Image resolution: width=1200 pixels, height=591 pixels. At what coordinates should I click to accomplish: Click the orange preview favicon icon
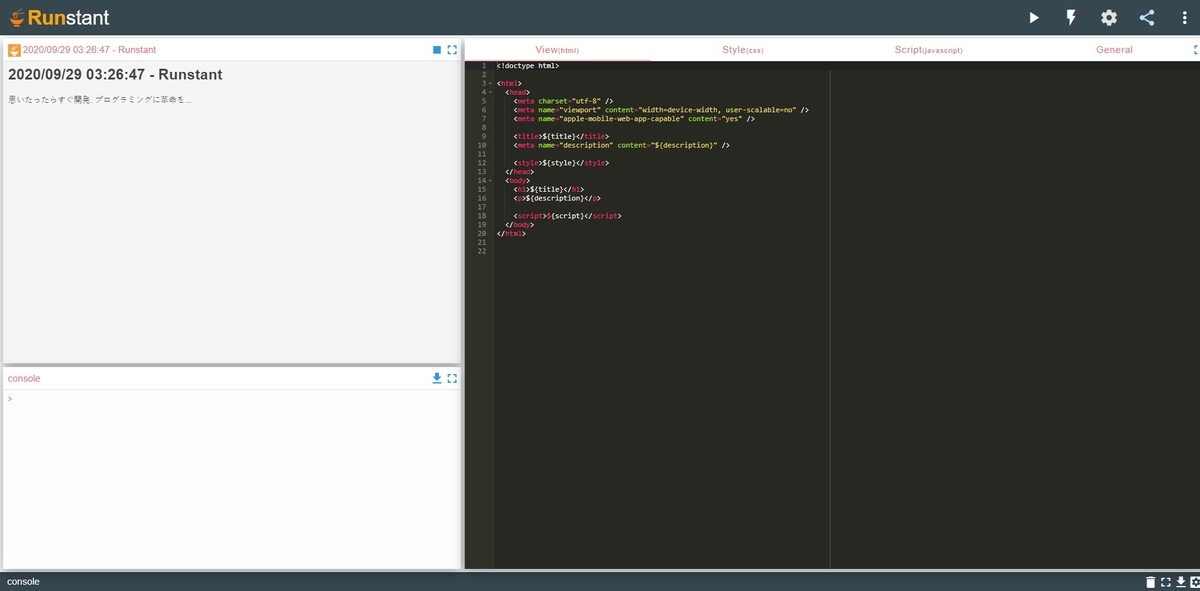point(14,50)
